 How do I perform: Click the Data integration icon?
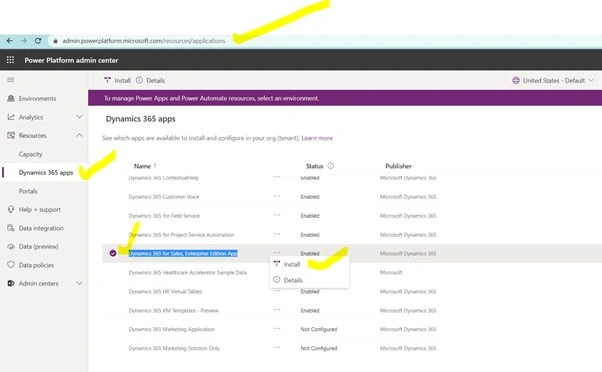pos(11,228)
